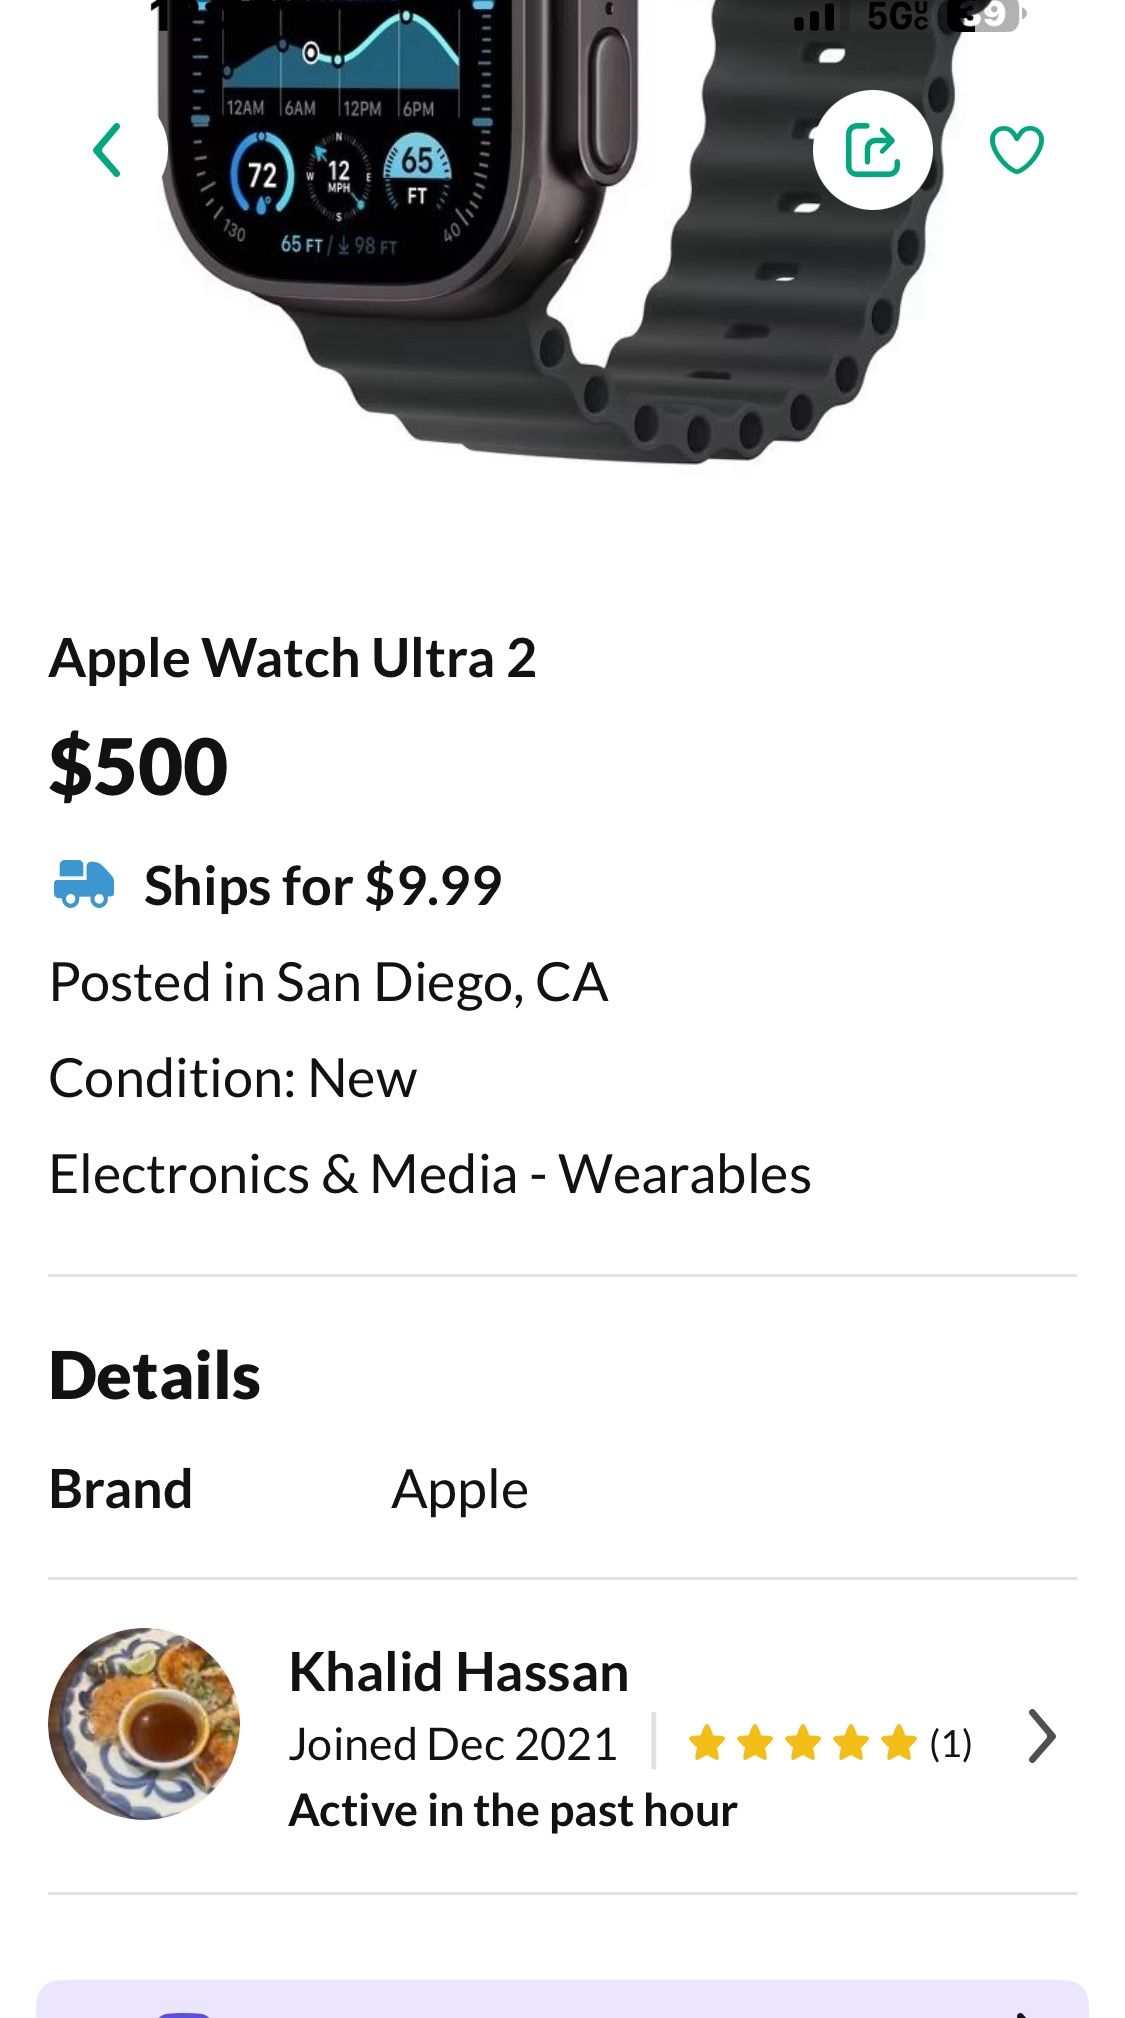
Task: Tap seller name Khalid Hassan
Action: pyautogui.click(x=458, y=1672)
